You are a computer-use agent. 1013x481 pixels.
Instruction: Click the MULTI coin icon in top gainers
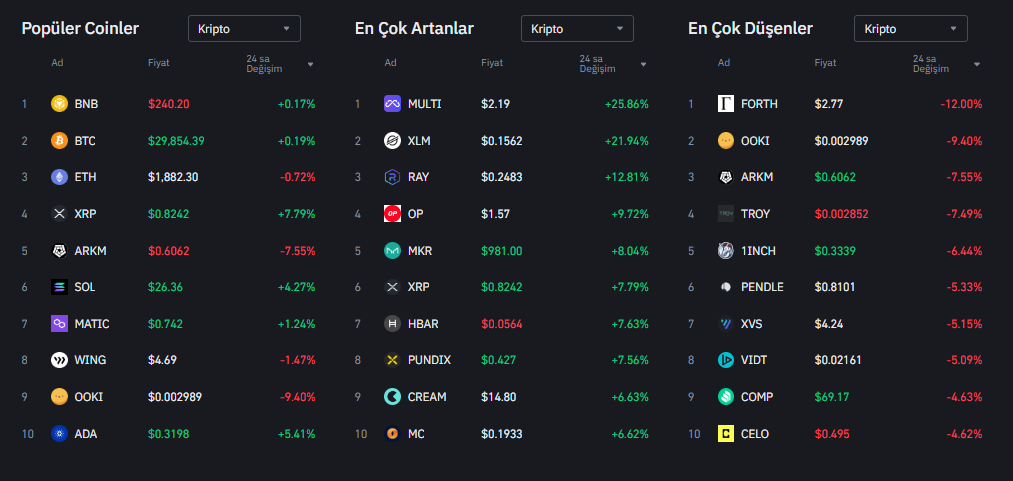pyautogui.click(x=392, y=103)
